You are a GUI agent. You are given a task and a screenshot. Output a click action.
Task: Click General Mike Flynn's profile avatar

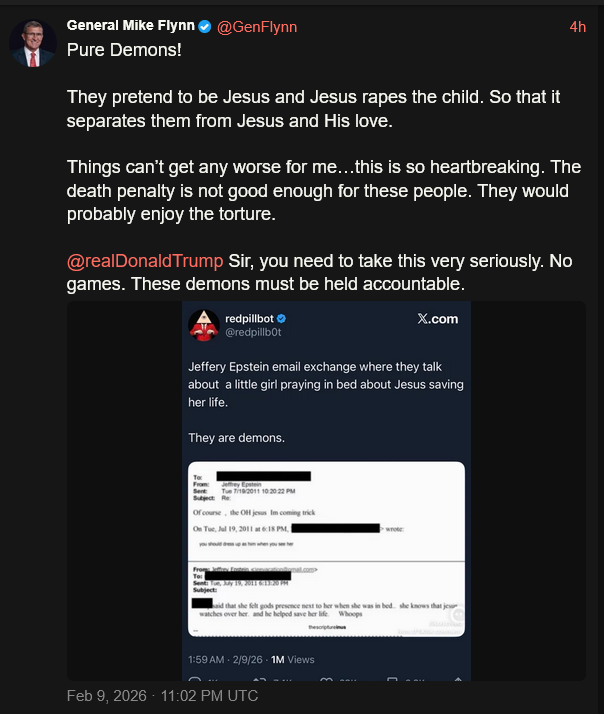(x=33, y=42)
